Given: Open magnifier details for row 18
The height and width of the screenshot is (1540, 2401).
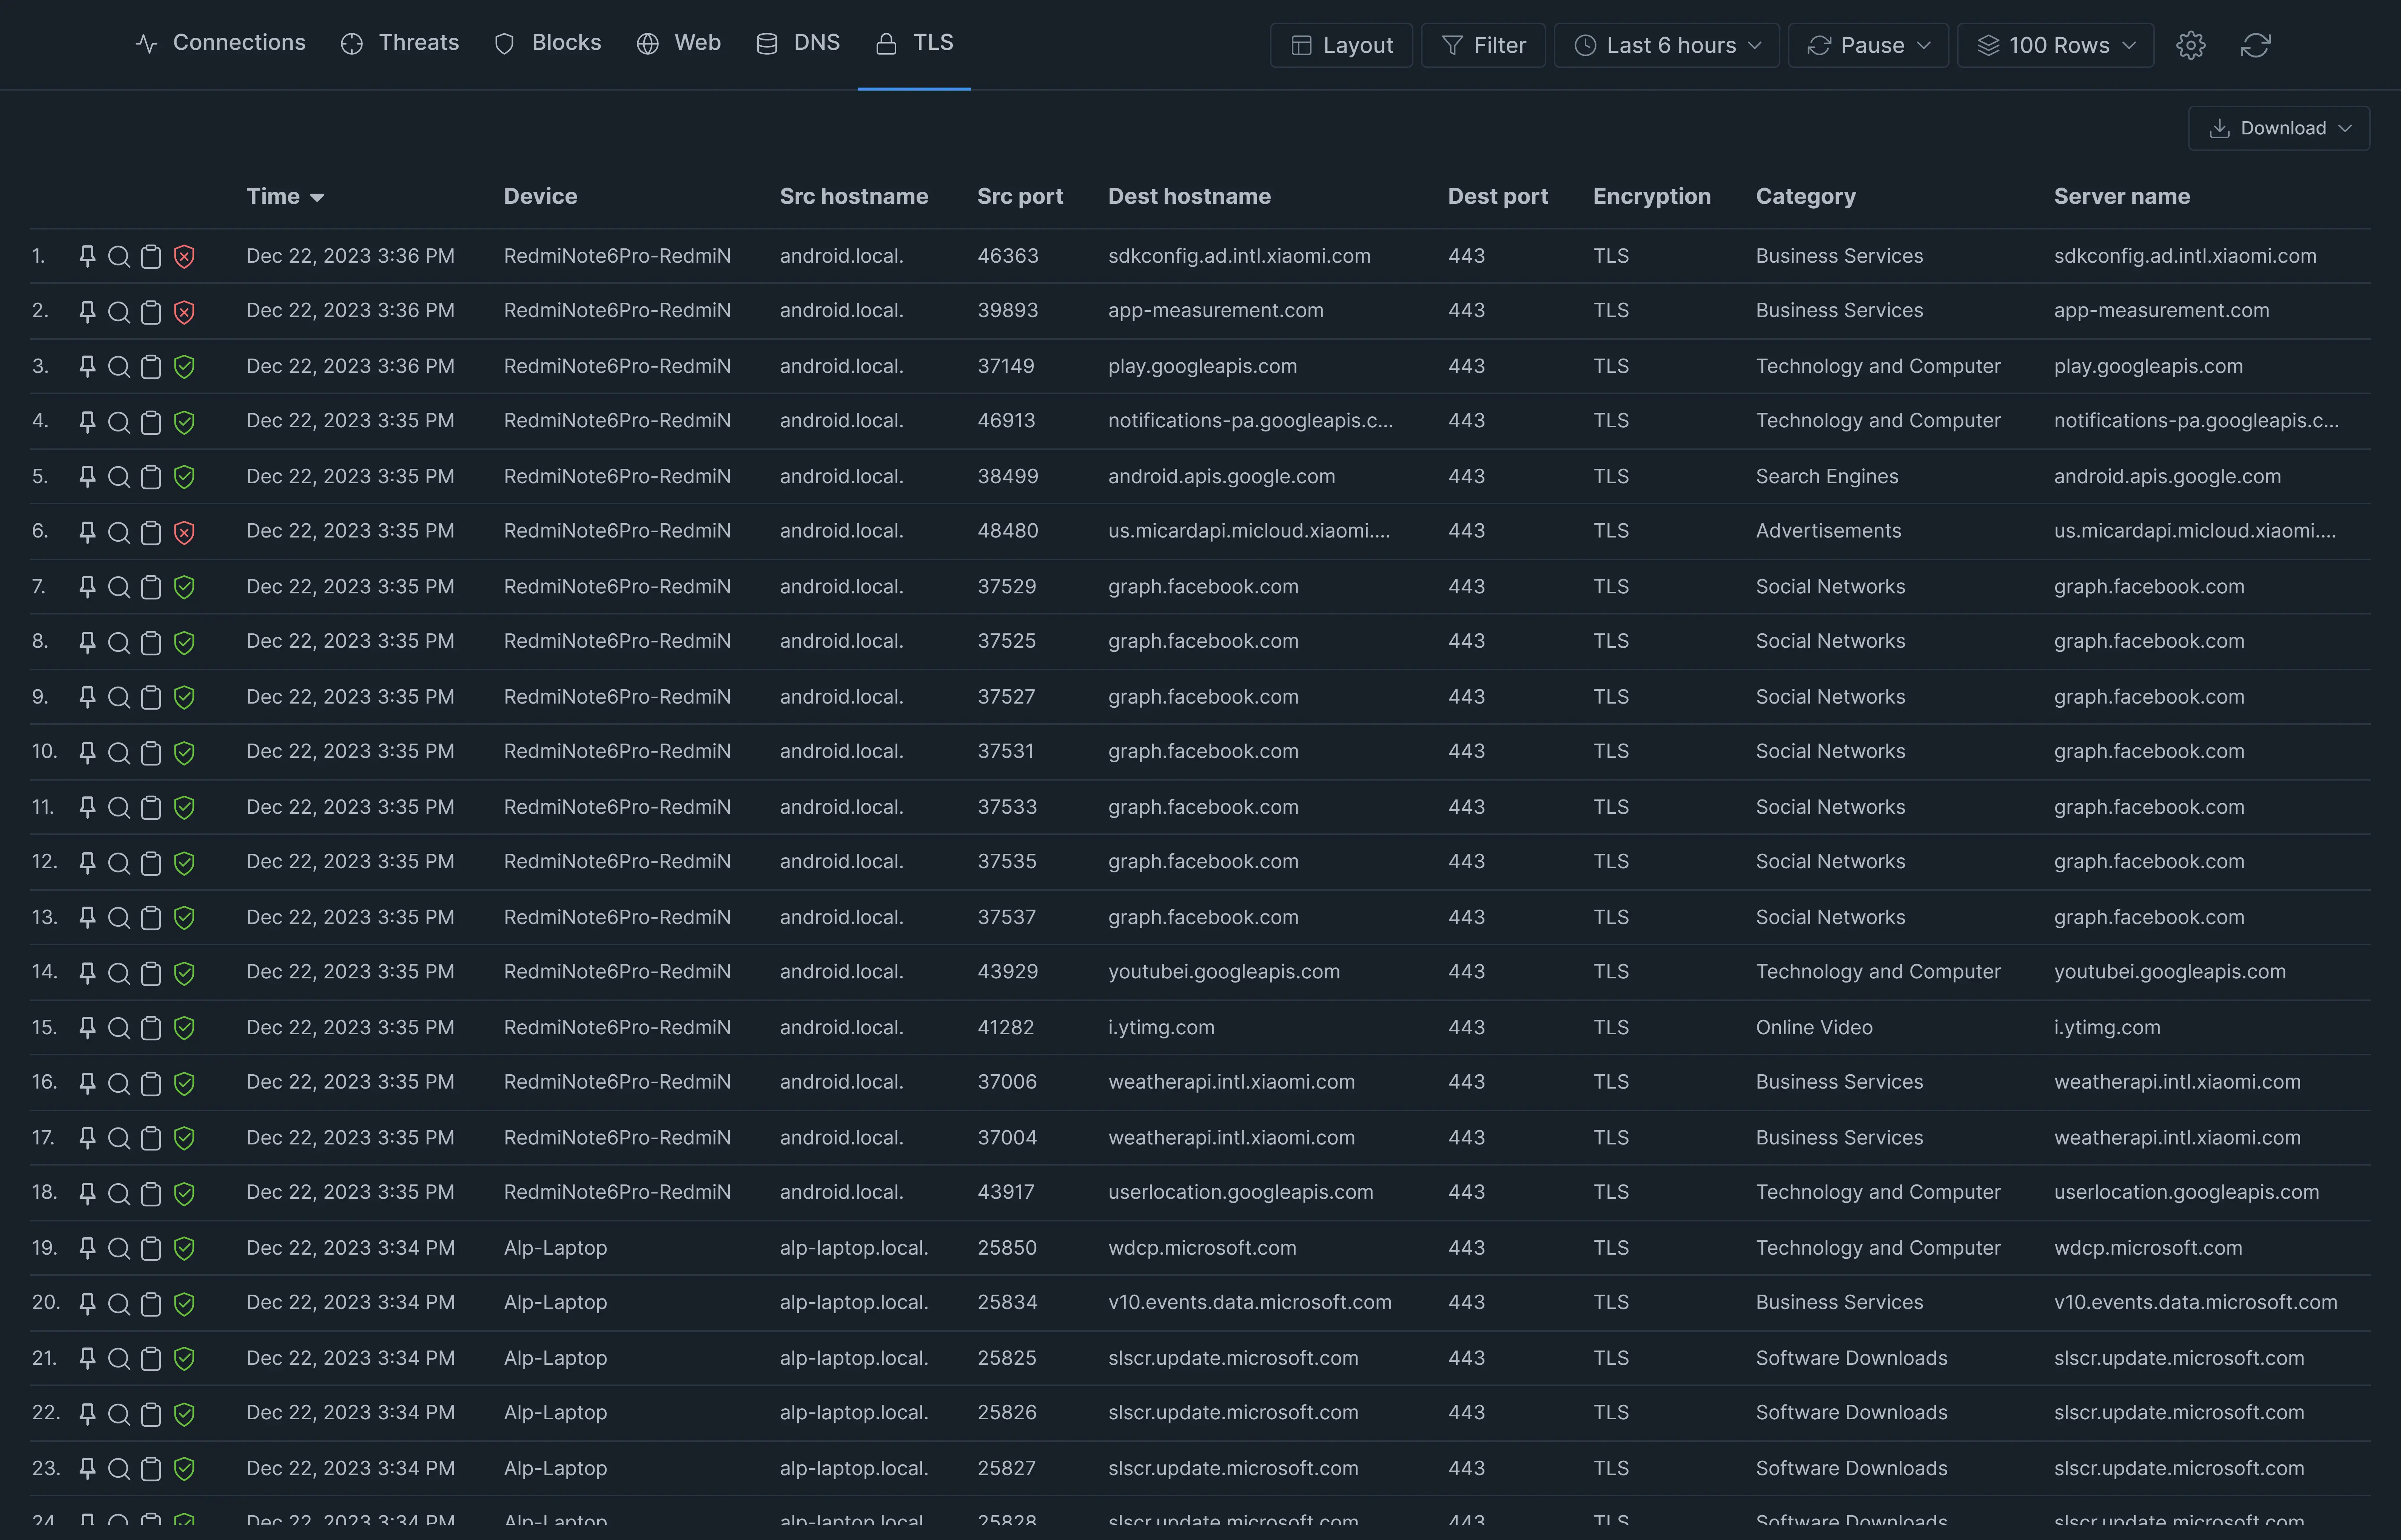Looking at the screenshot, I should click(119, 1193).
